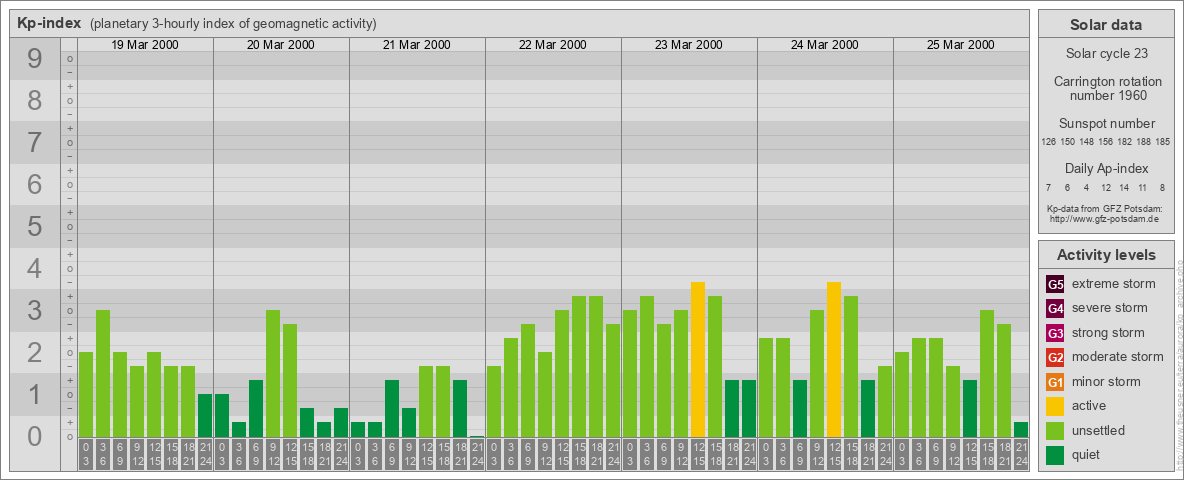Click sunspot value 148
This screenshot has height=480, width=1184.
[x=1087, y=142]
